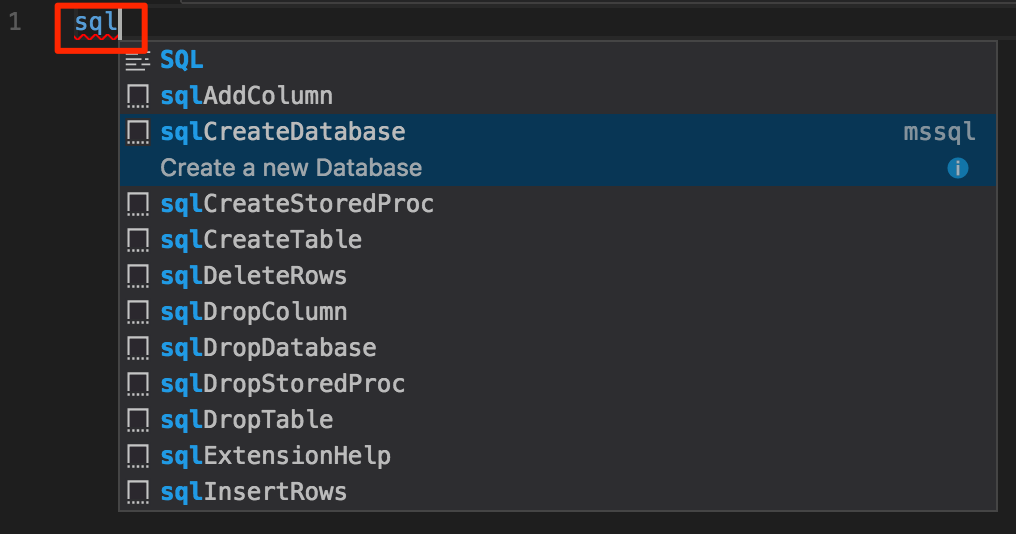Click the snippet icon beside sqlInsertRows
The image size is (1016, 534).
tap(138, 492)
